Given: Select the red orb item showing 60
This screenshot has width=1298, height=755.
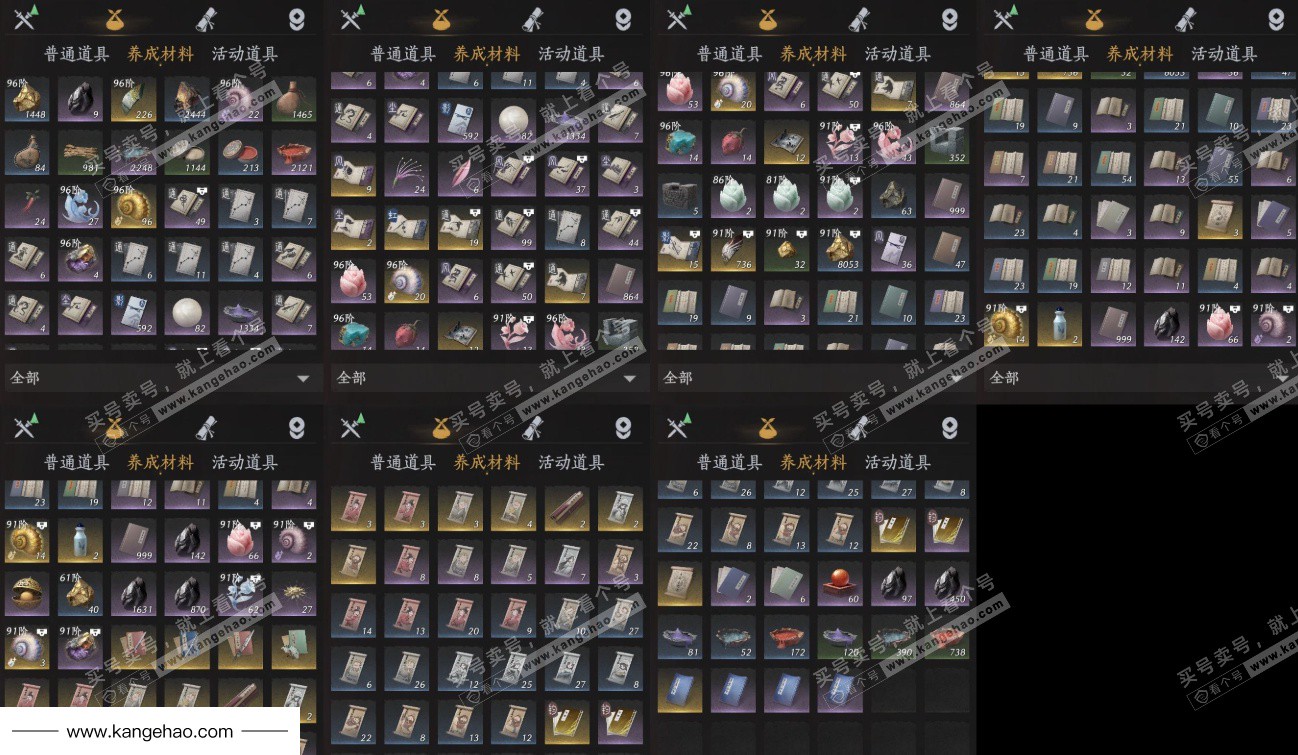Looking at the screenshot, I should 840,583.
